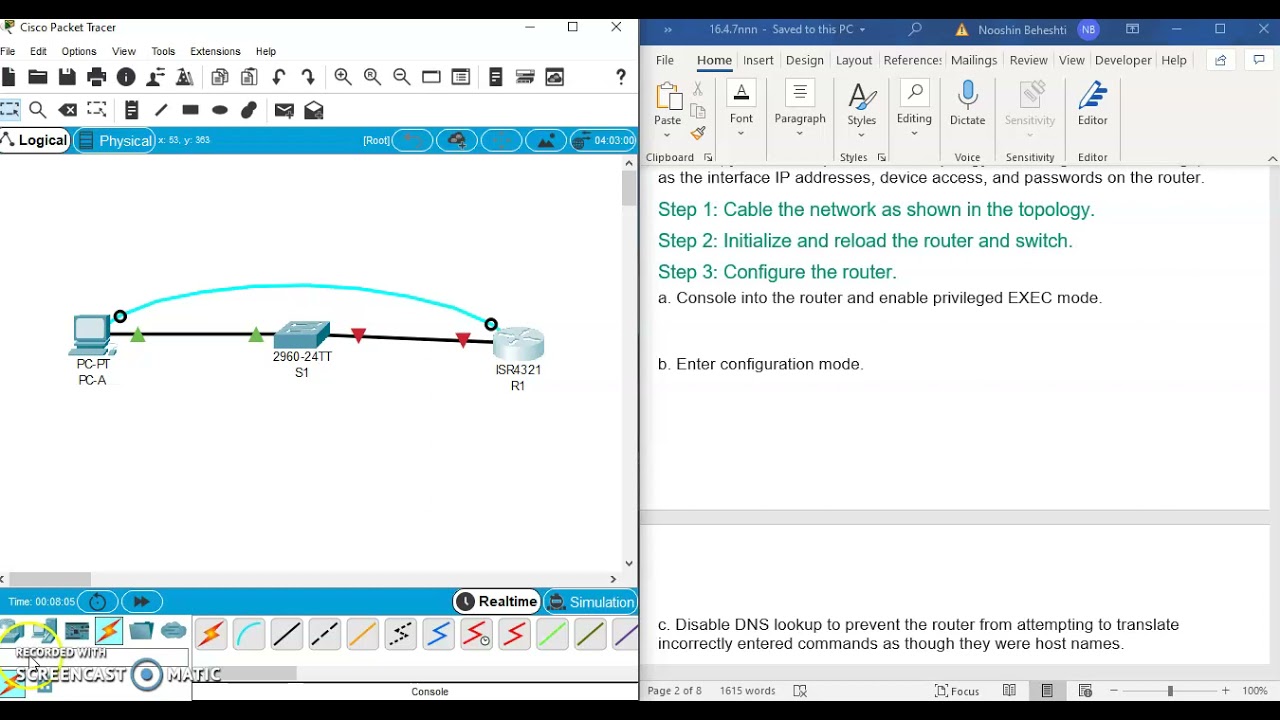Click the PC-A device

click(92, 335)
